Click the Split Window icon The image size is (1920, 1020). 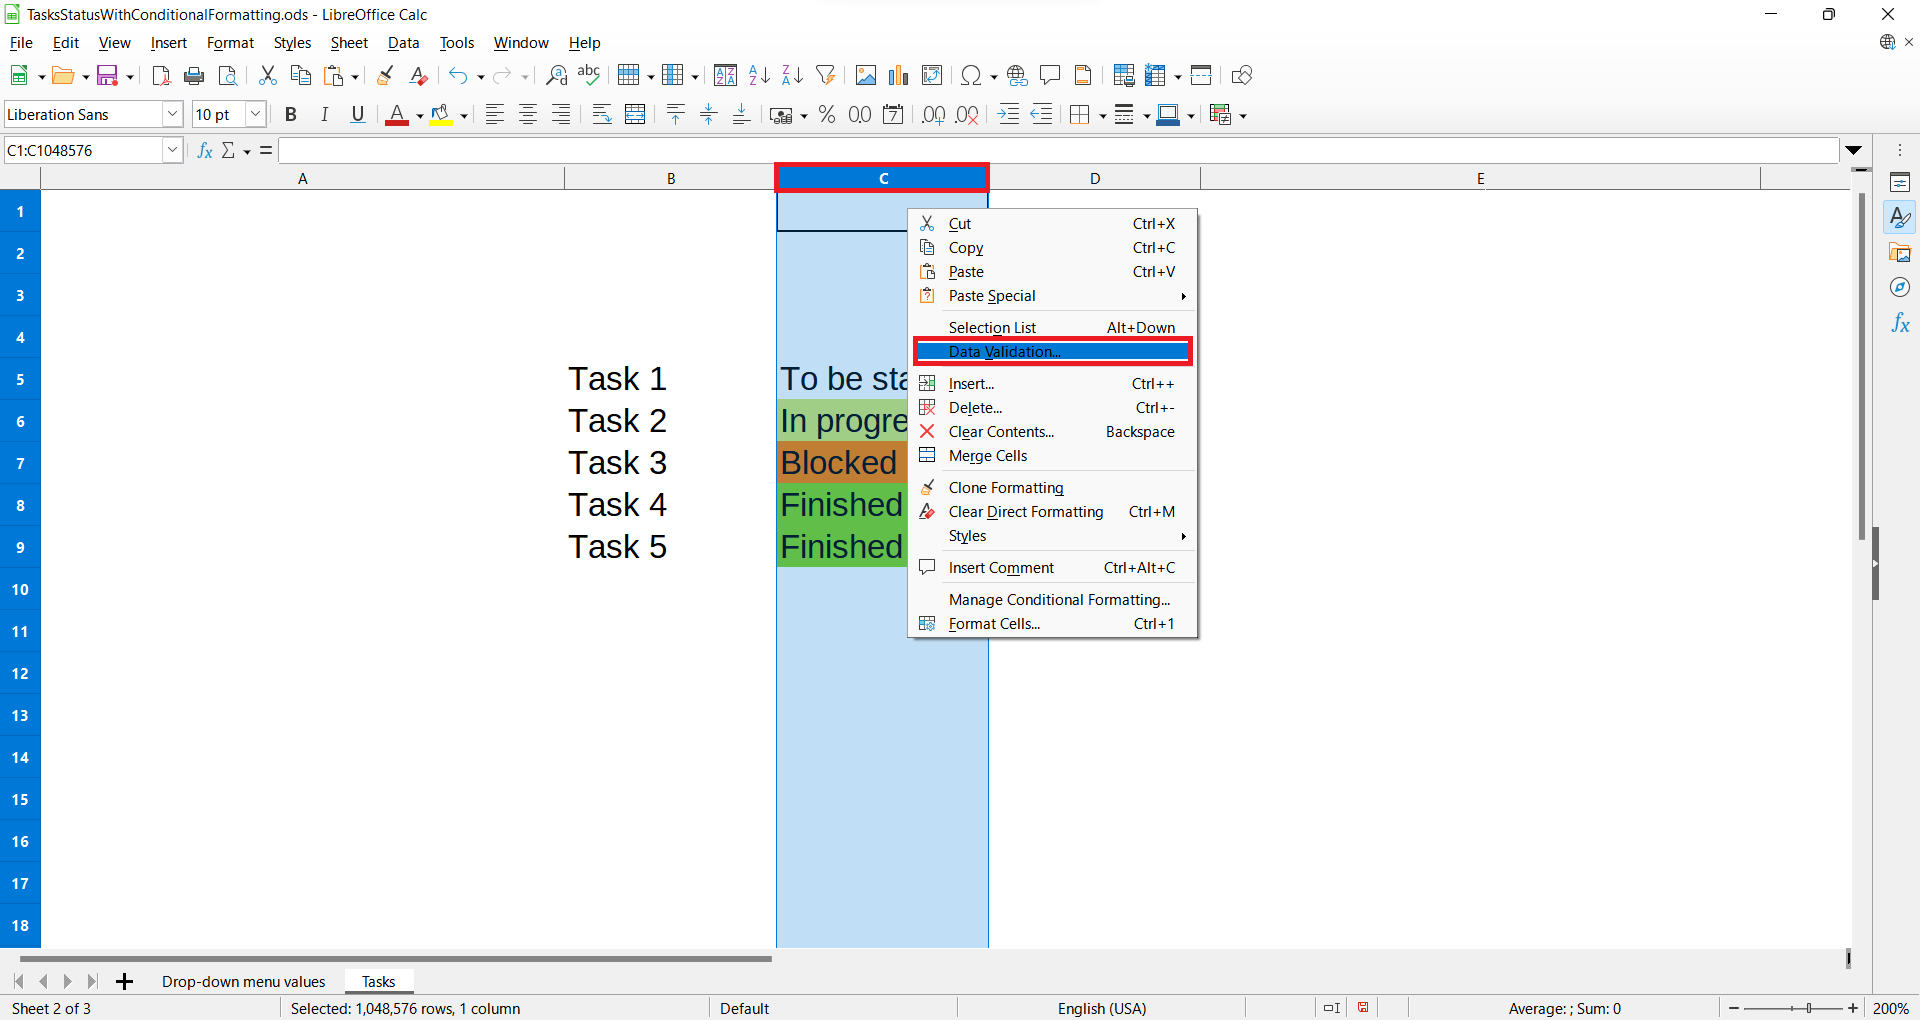(x=1201, y=76)
